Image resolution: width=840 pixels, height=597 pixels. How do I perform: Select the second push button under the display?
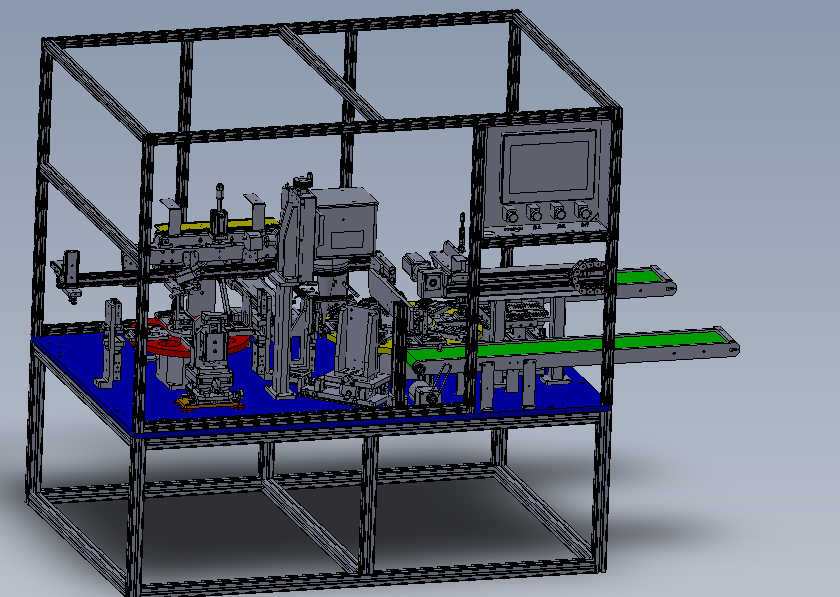535,213
